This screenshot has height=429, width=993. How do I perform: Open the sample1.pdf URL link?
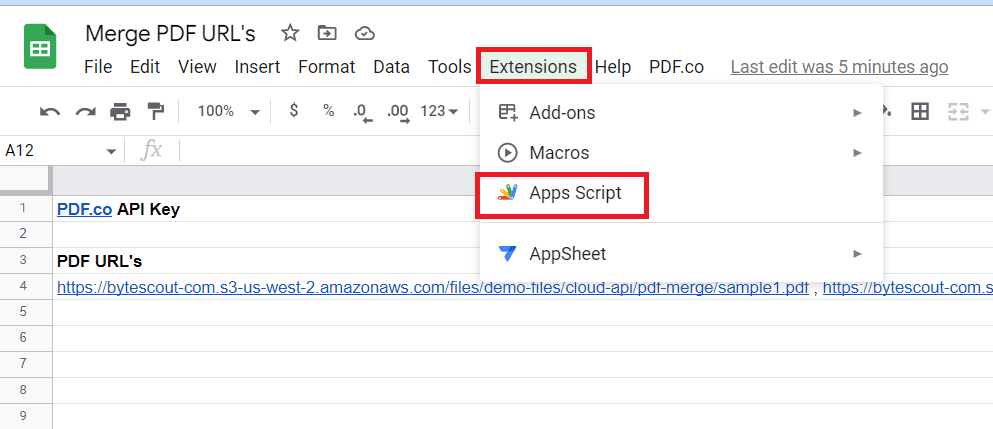click(x=433, y=288)
